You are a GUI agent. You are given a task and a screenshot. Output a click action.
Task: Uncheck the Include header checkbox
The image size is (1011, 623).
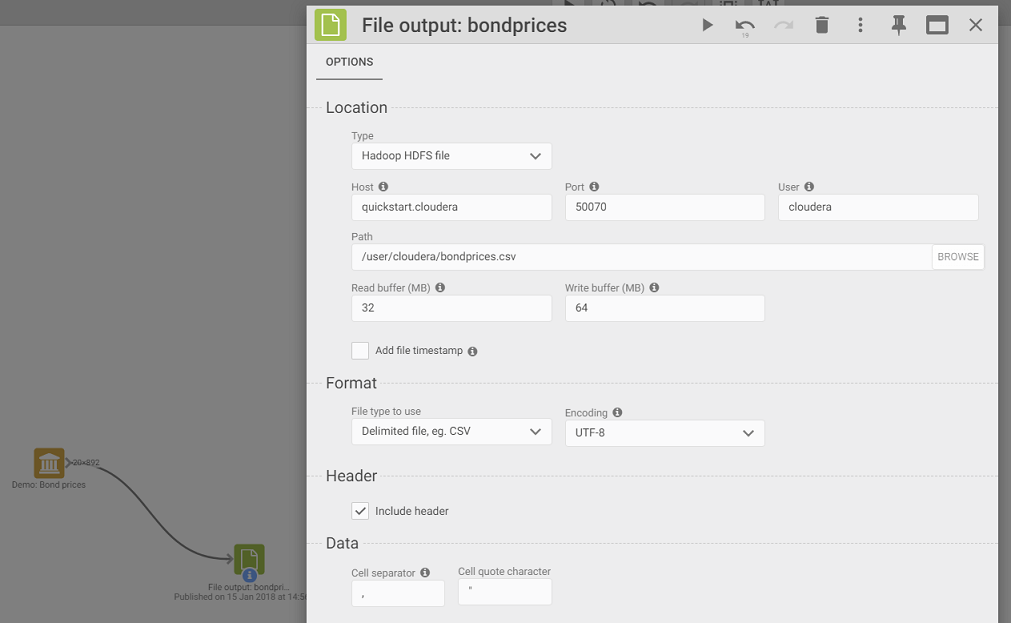[x=360, y=511]
